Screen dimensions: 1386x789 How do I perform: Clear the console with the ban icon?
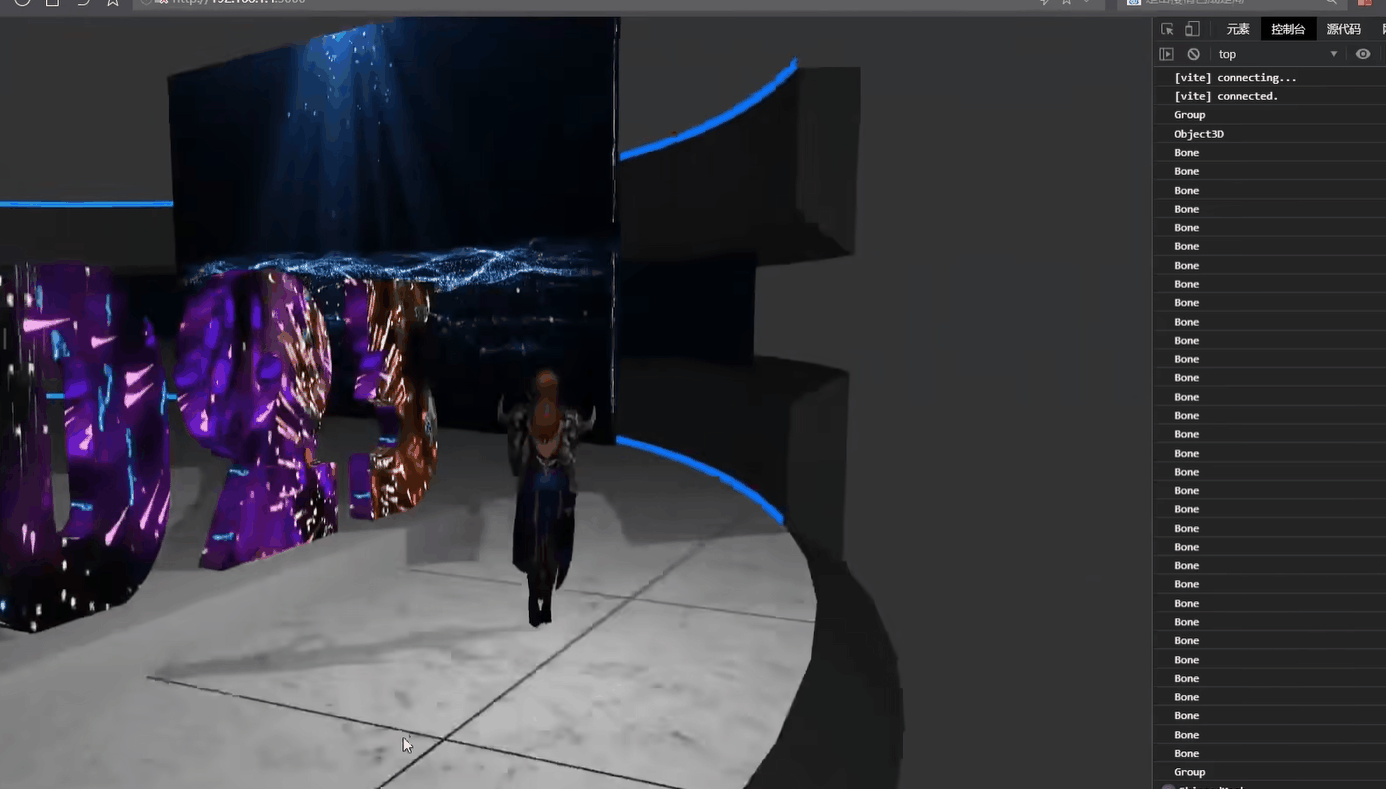click(x=1193, y=54)
